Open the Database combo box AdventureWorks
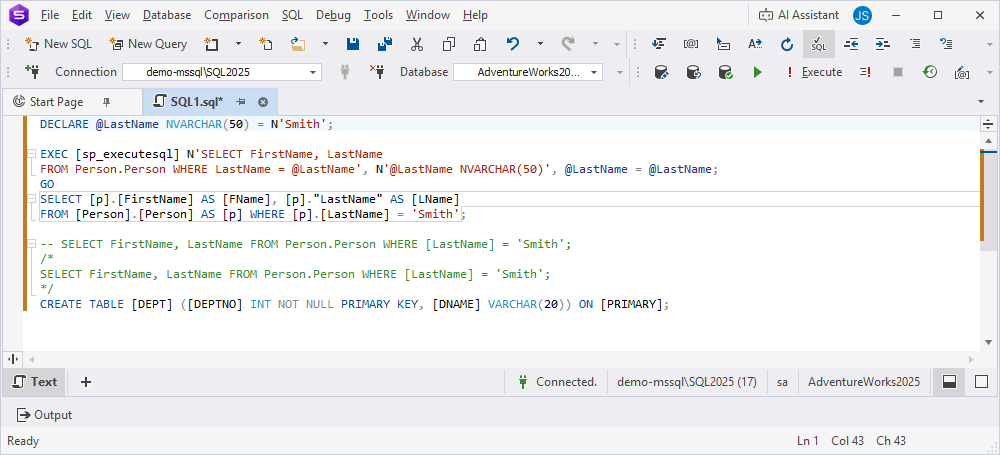The height and width of the screenshot is (455, 1000). pyautogui.click(x=528, y=72)
